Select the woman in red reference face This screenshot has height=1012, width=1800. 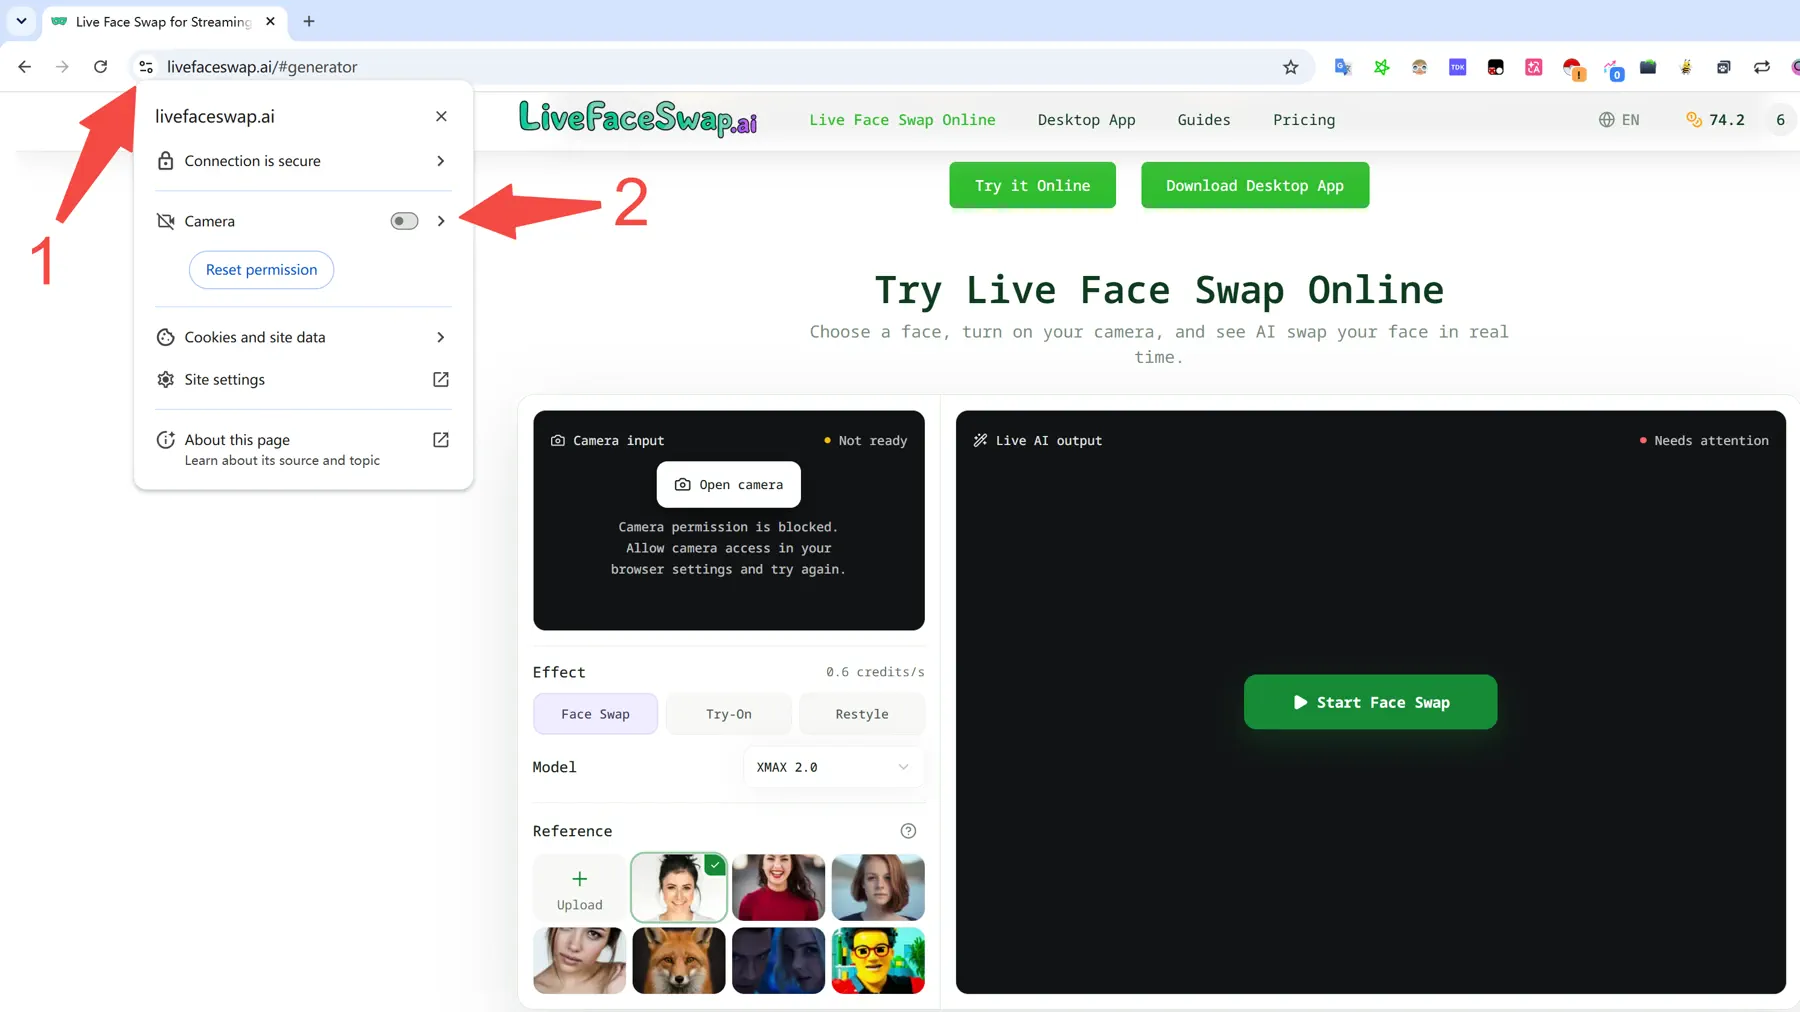[x=778, y=888]
